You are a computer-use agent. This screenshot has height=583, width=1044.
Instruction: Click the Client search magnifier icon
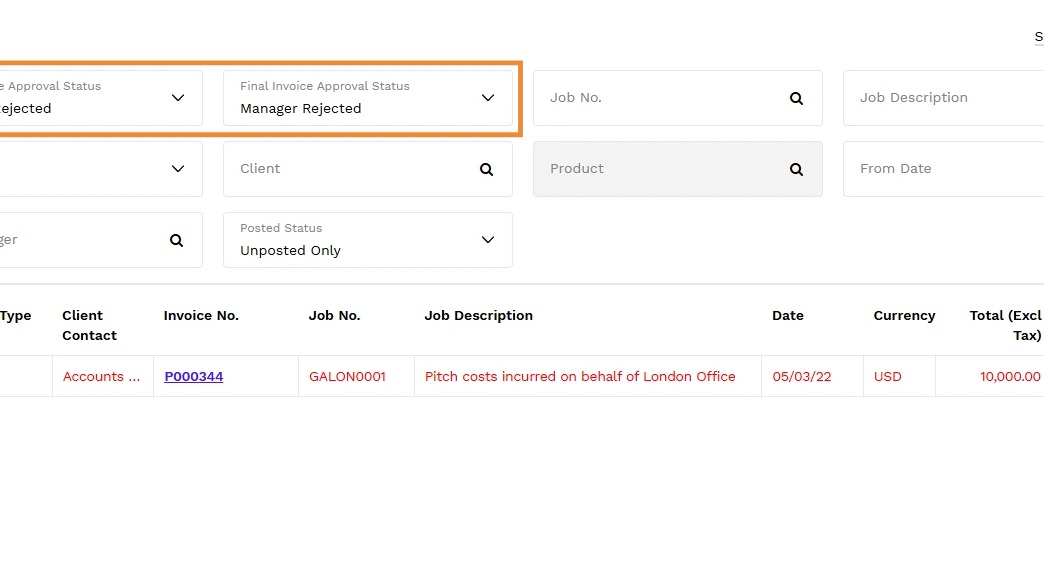point(486,169)
